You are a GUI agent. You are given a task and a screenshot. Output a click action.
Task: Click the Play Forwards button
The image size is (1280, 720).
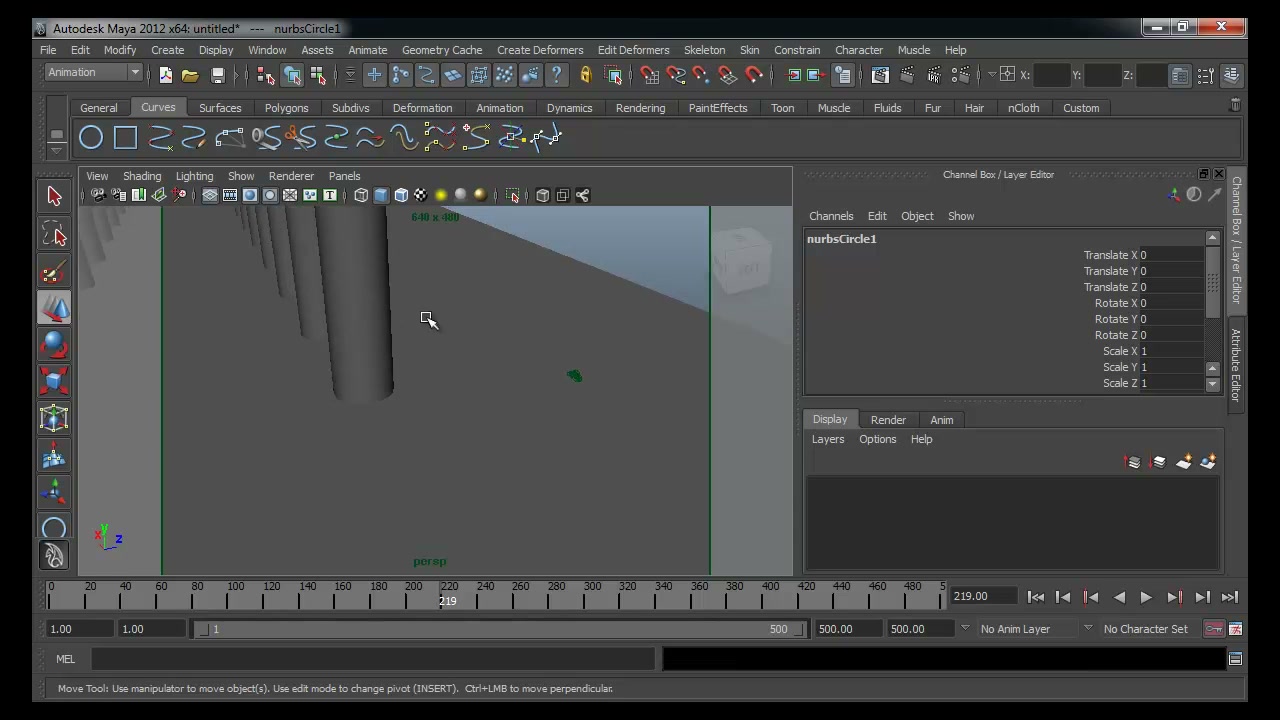coord(1146,597)
